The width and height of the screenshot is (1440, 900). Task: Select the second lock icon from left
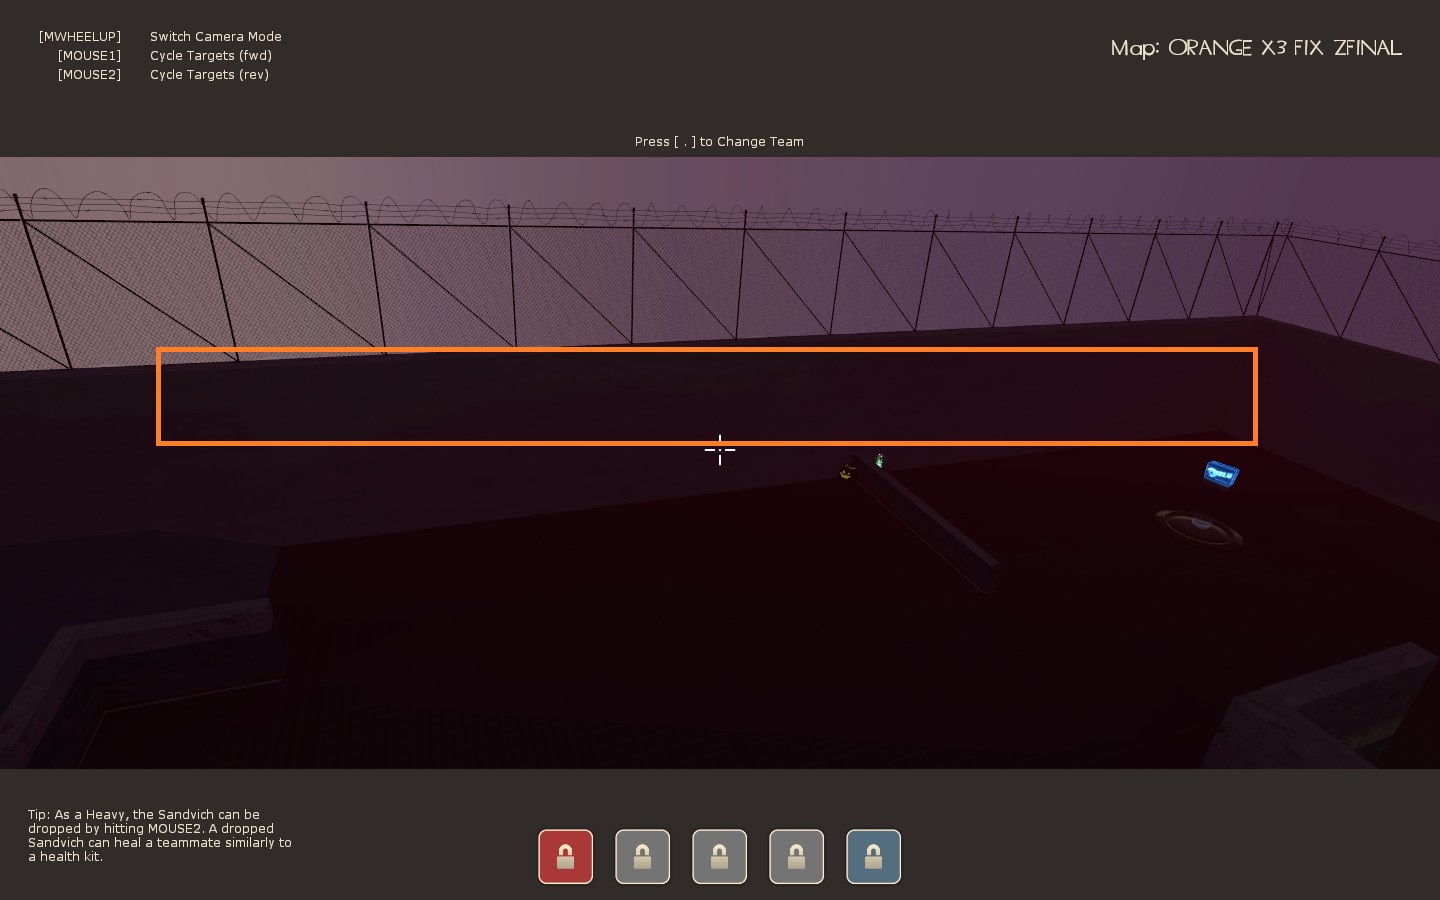click(x=642, y=857)
